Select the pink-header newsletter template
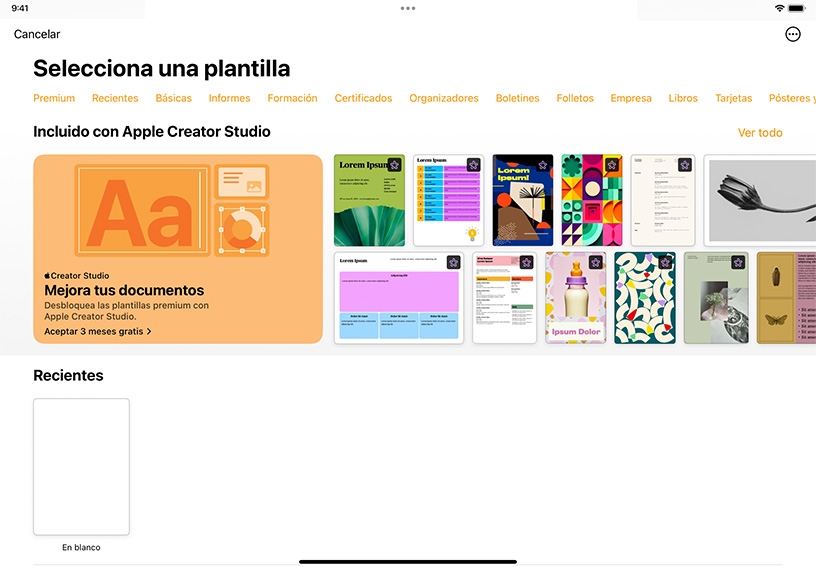816x567 pixels. click(x=504, y=298)
